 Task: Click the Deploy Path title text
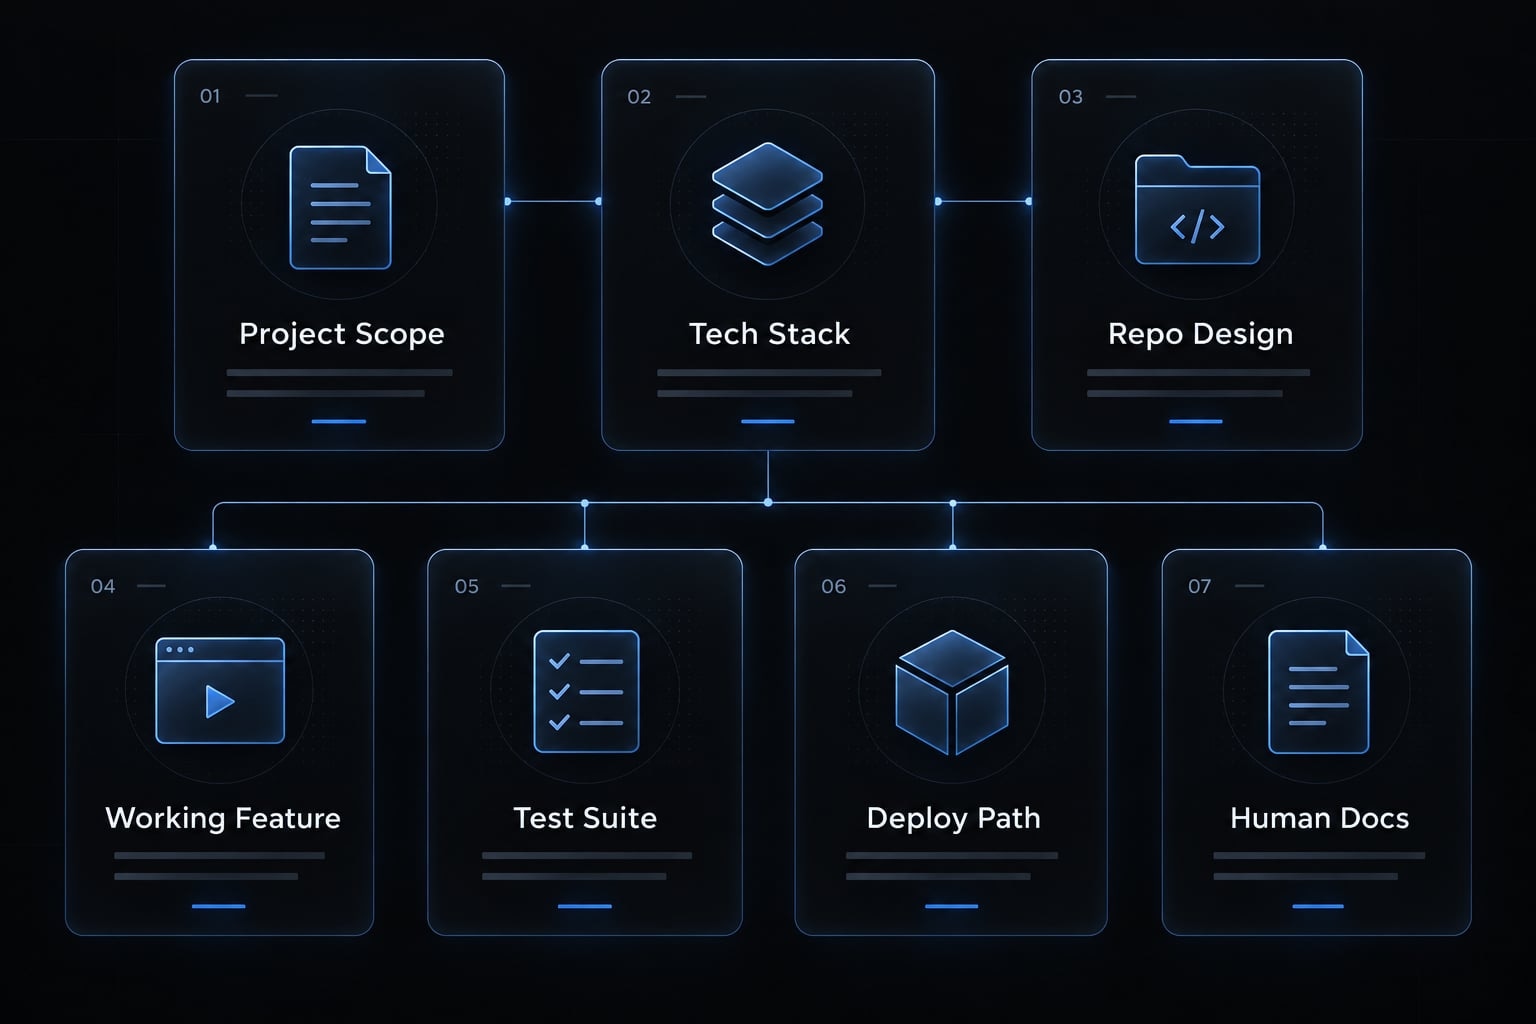[953, 818]
